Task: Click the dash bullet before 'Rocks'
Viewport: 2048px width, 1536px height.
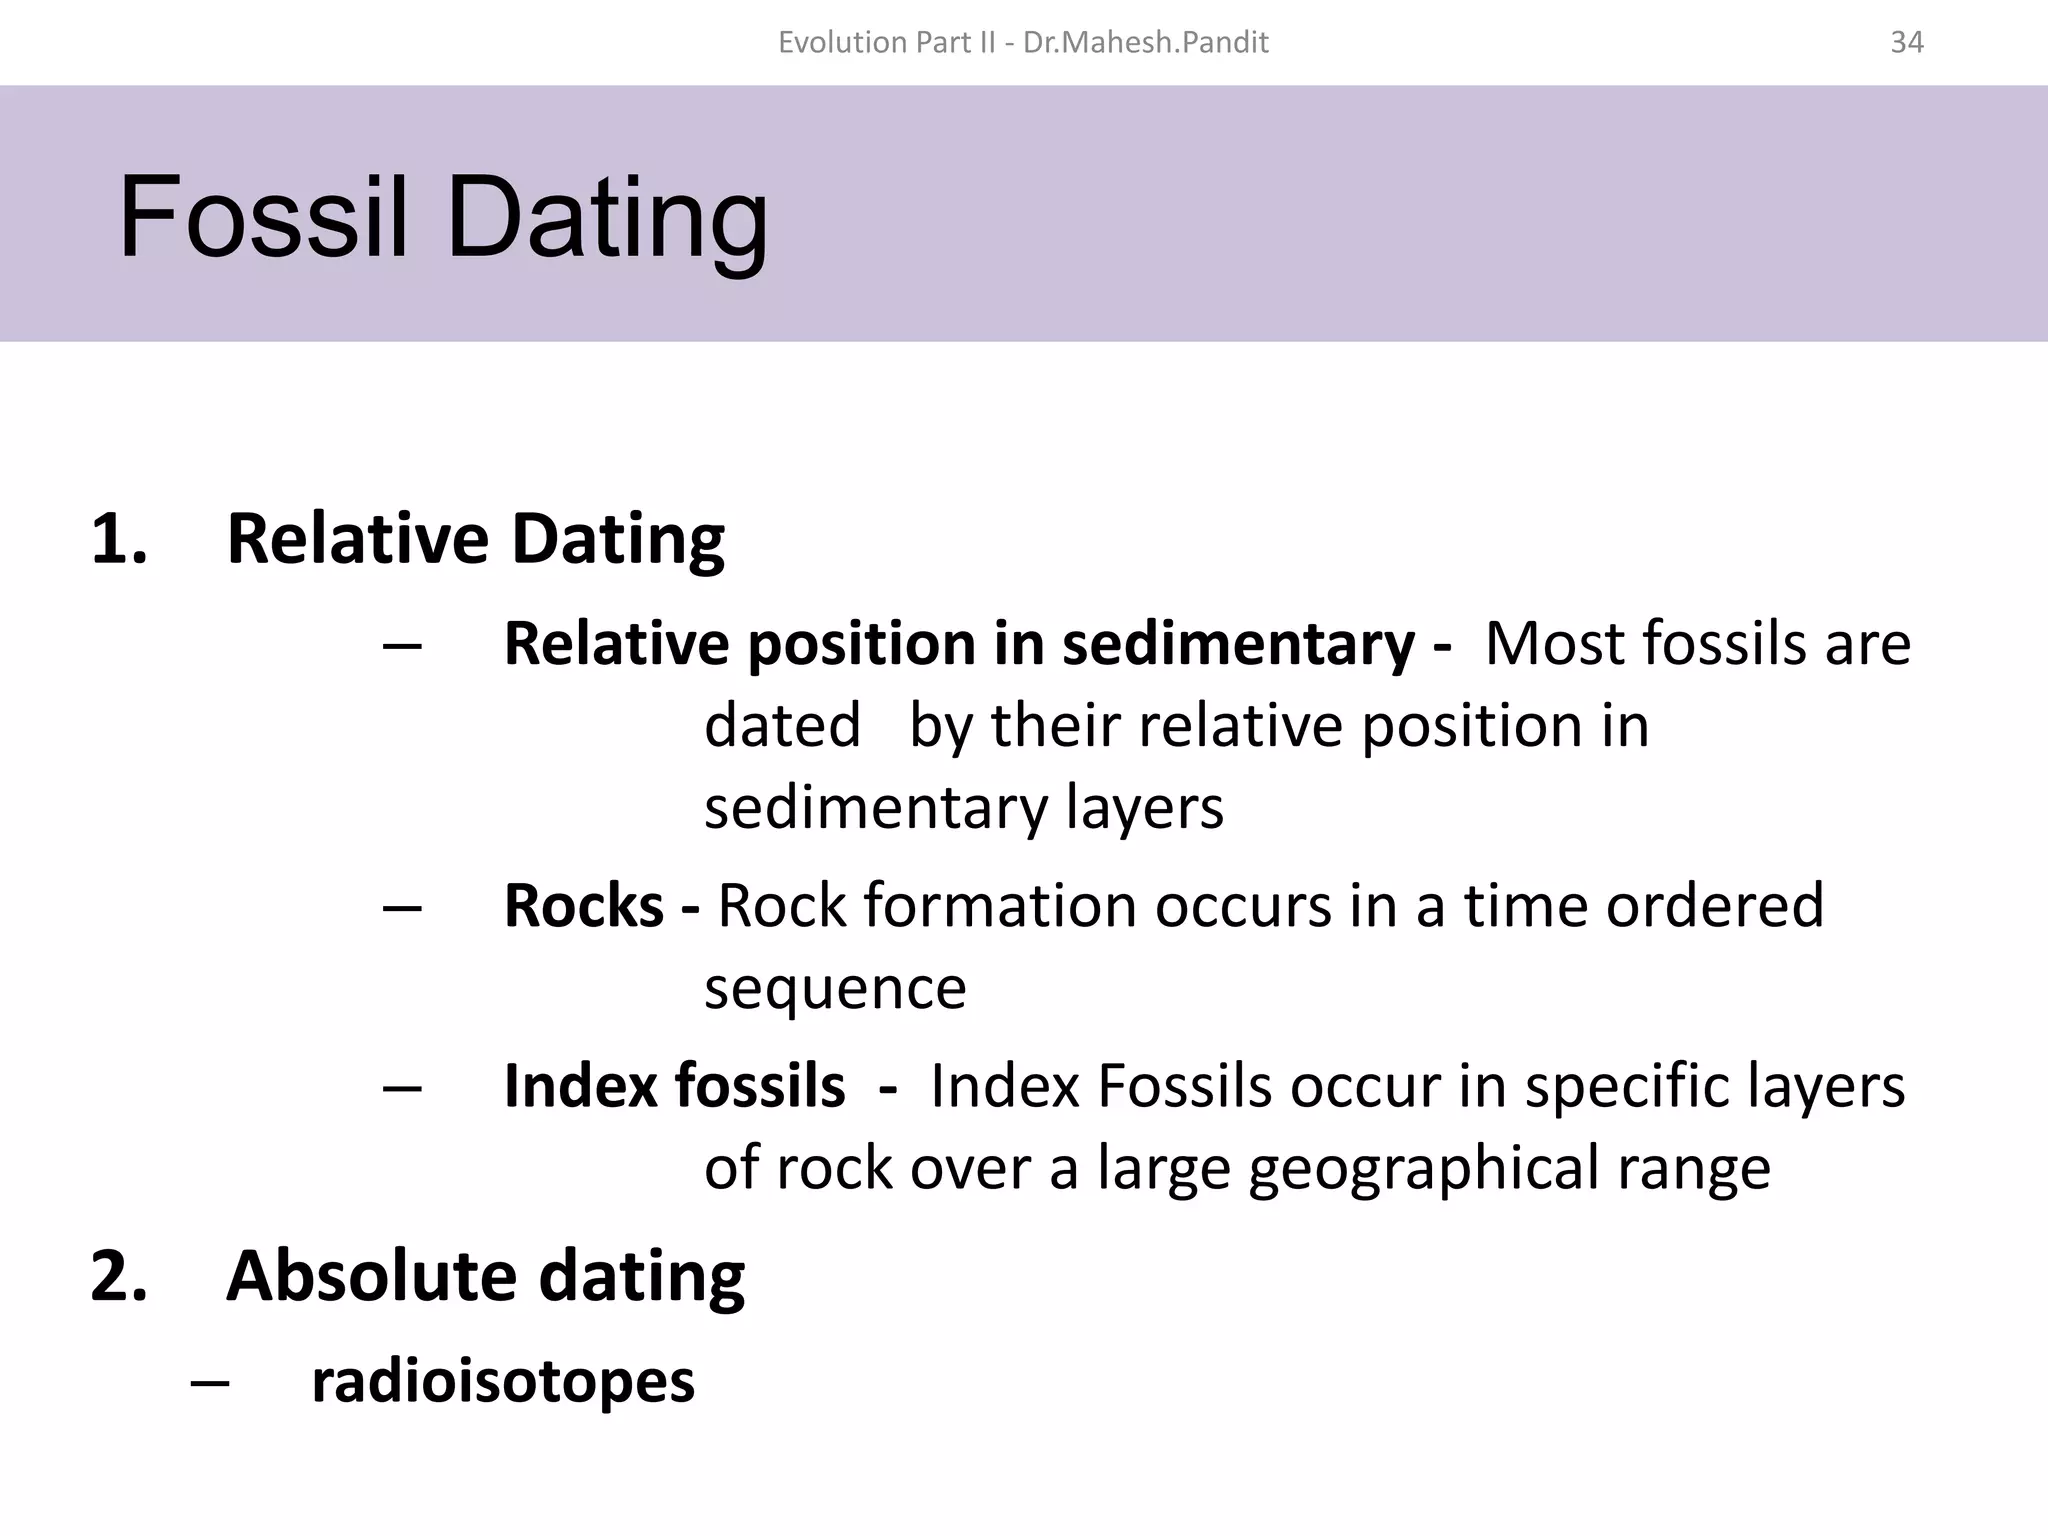Action: tap(401, 908)
